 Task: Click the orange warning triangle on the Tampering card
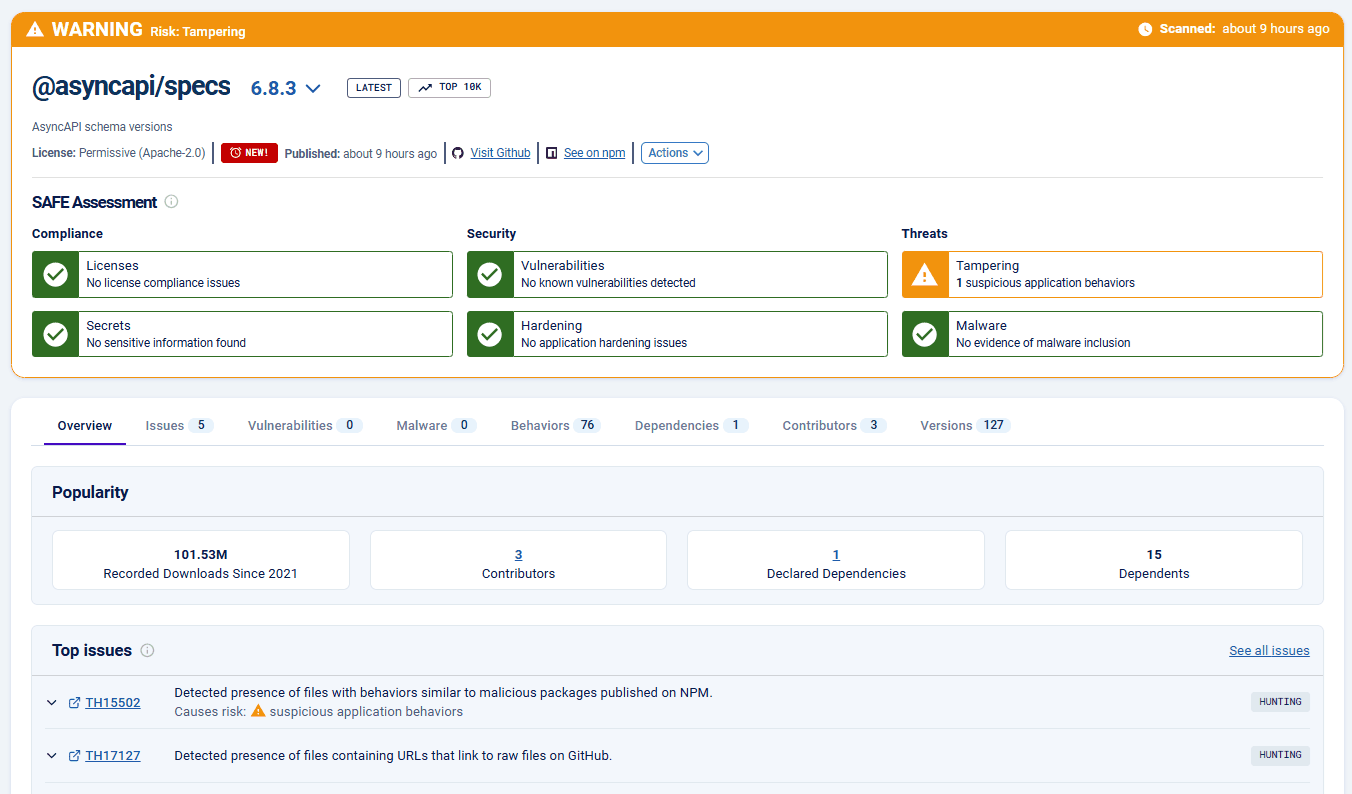[x=925, y=274]
